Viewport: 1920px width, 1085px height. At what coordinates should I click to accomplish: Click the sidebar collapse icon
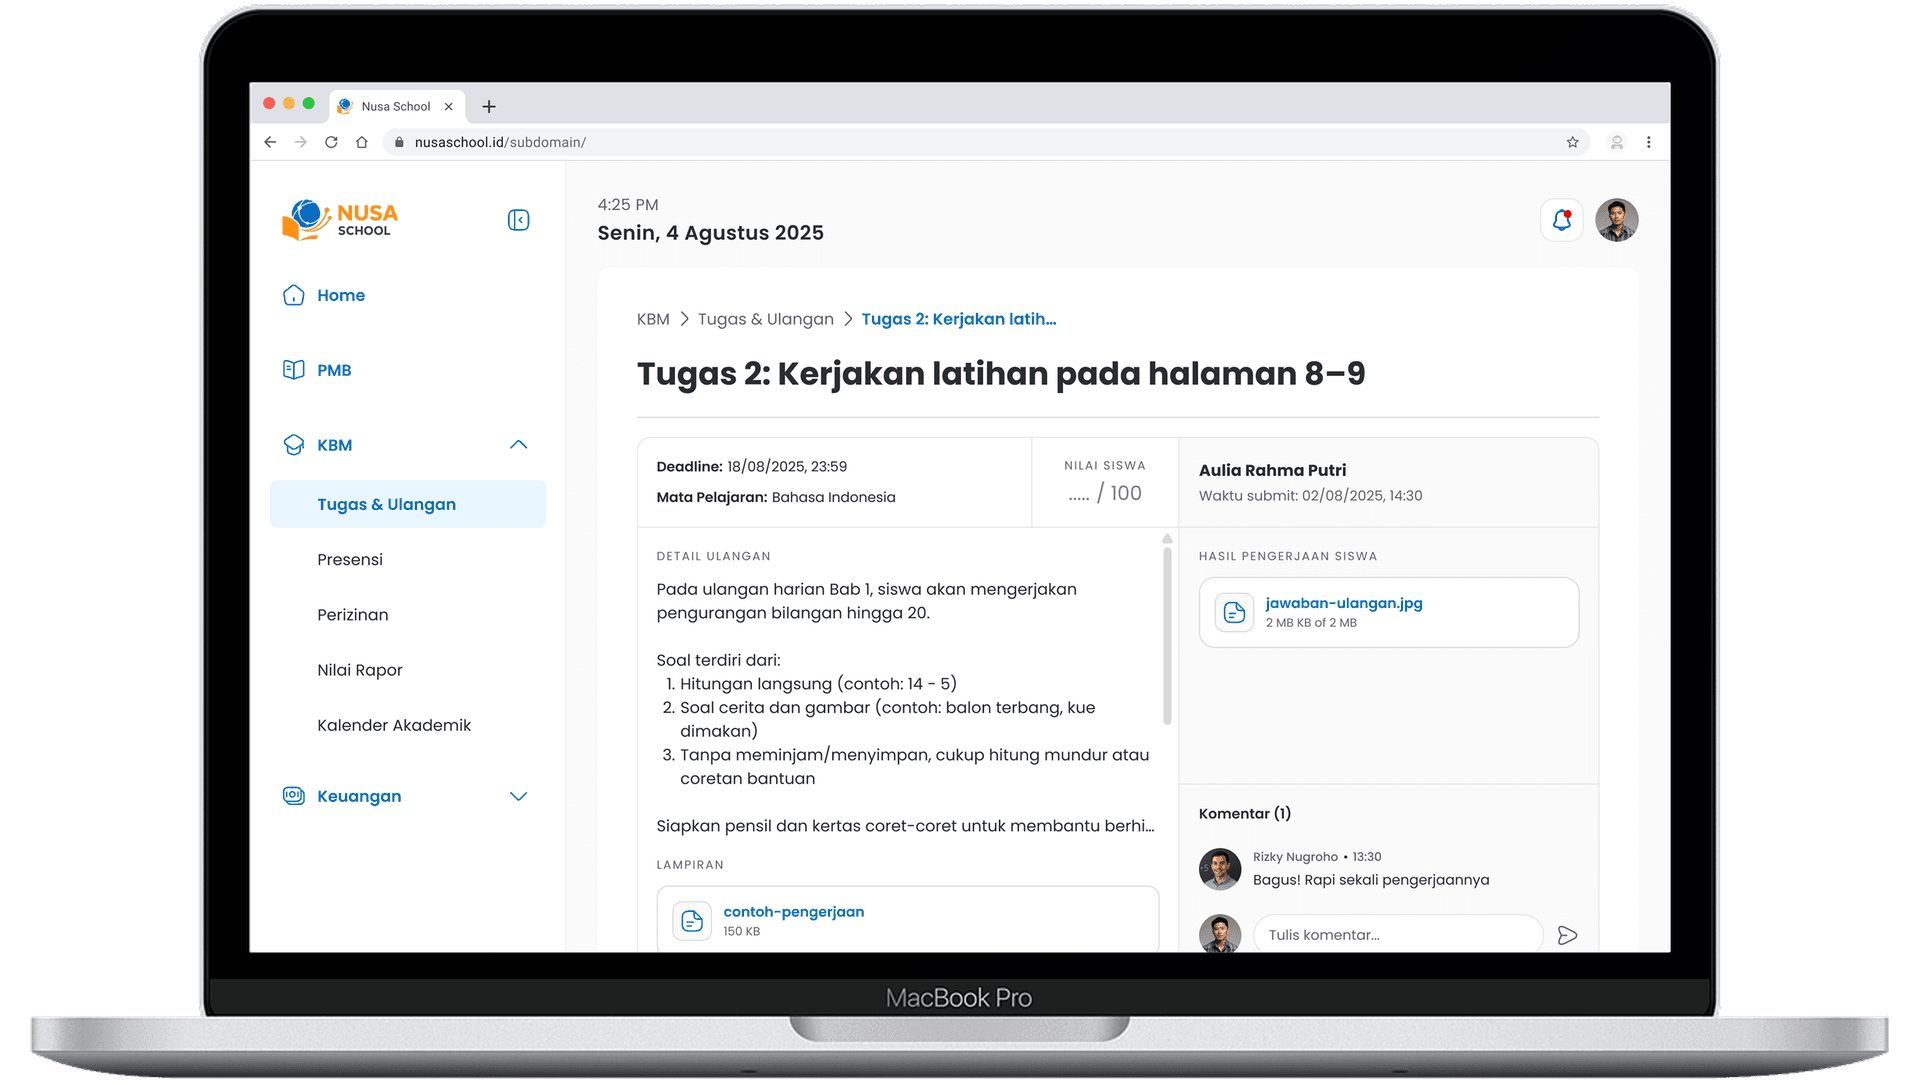[518, 220]
